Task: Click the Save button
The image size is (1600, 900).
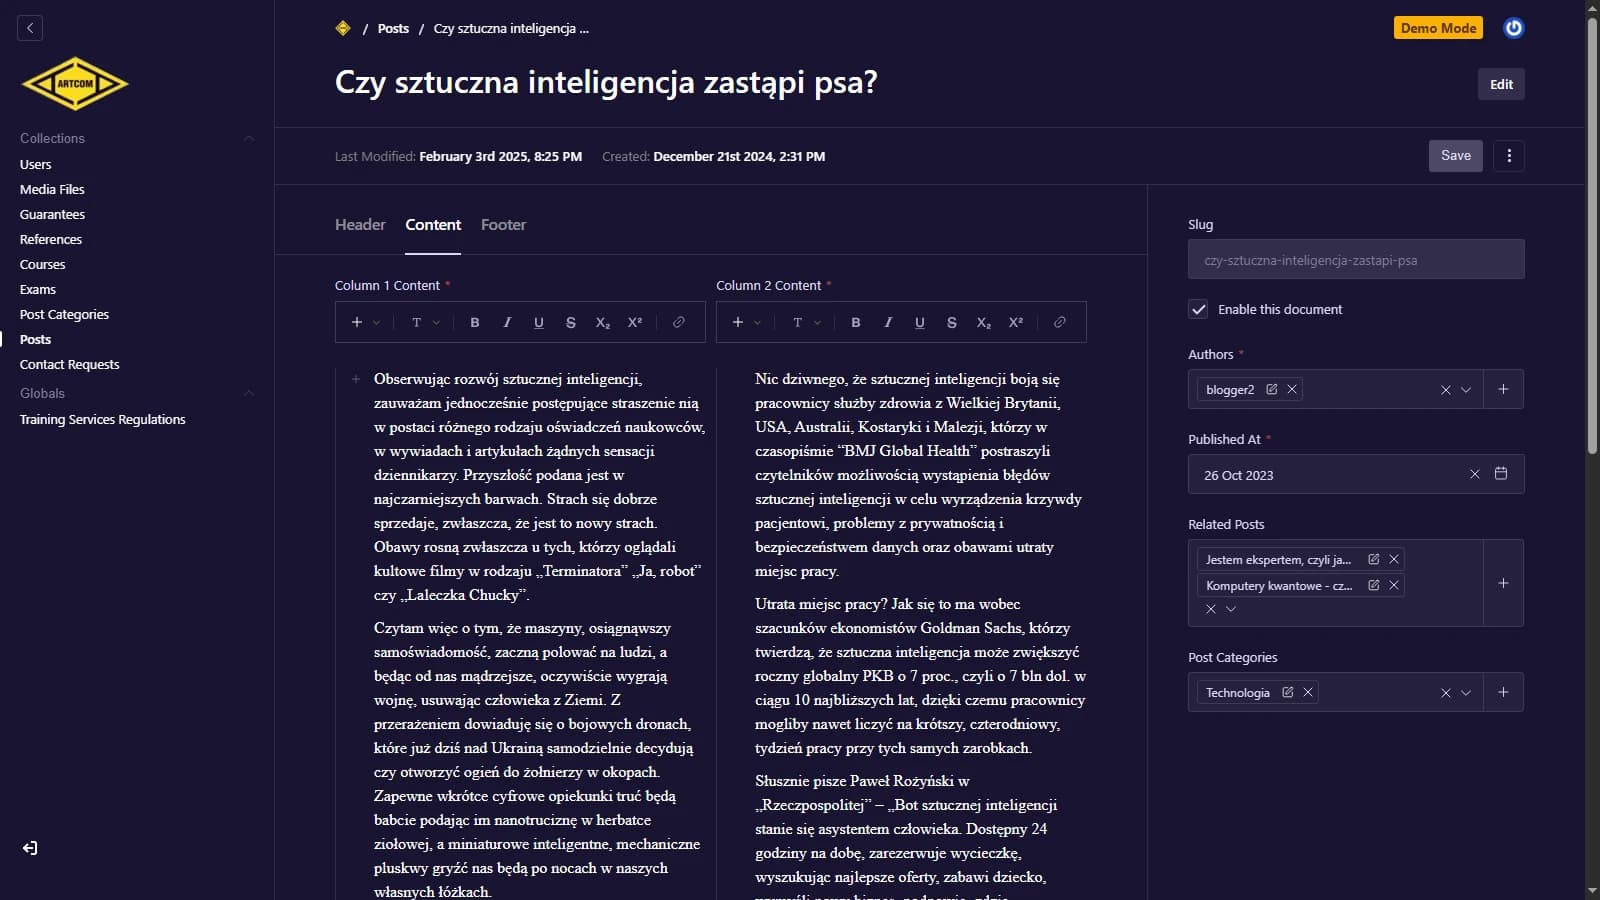Action: click(x=1455, y=156)
